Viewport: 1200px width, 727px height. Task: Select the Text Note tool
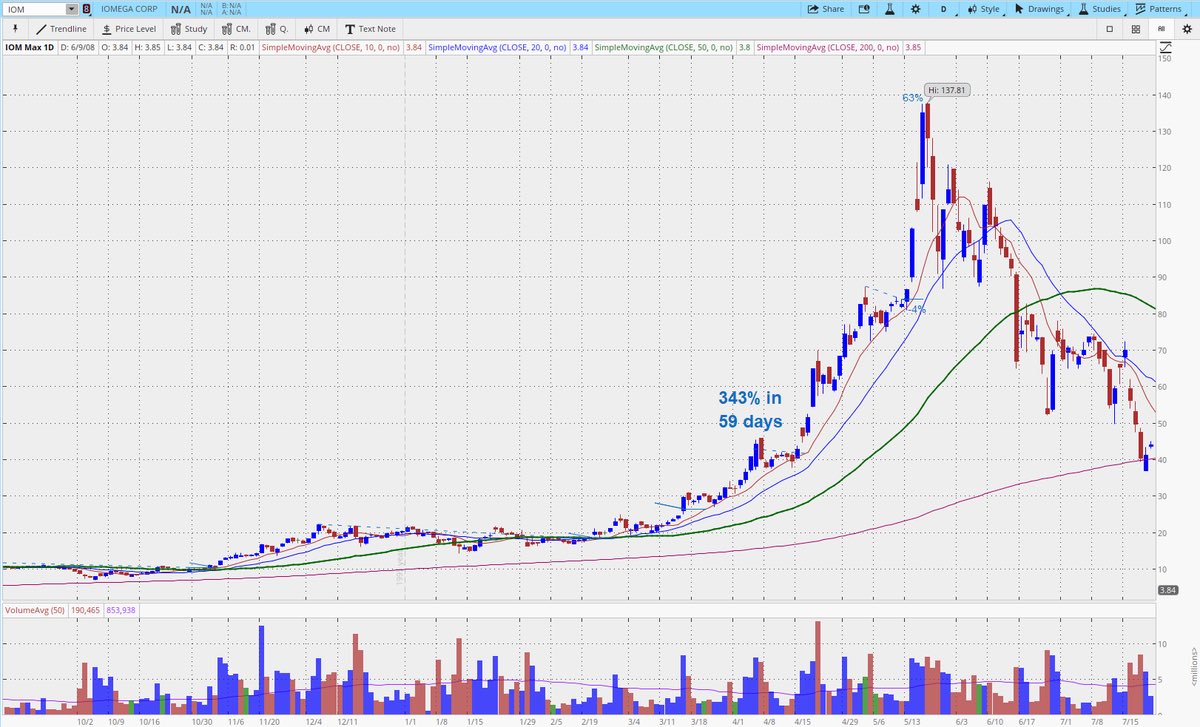371,29
